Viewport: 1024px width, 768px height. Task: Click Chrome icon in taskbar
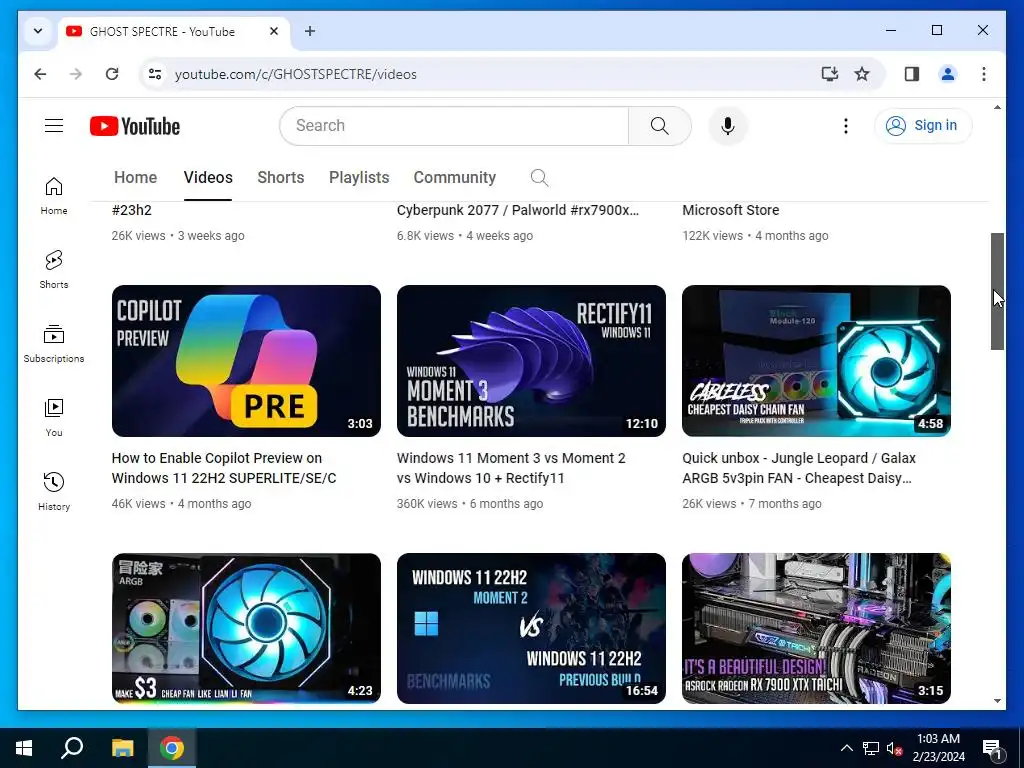pos(172,748)
